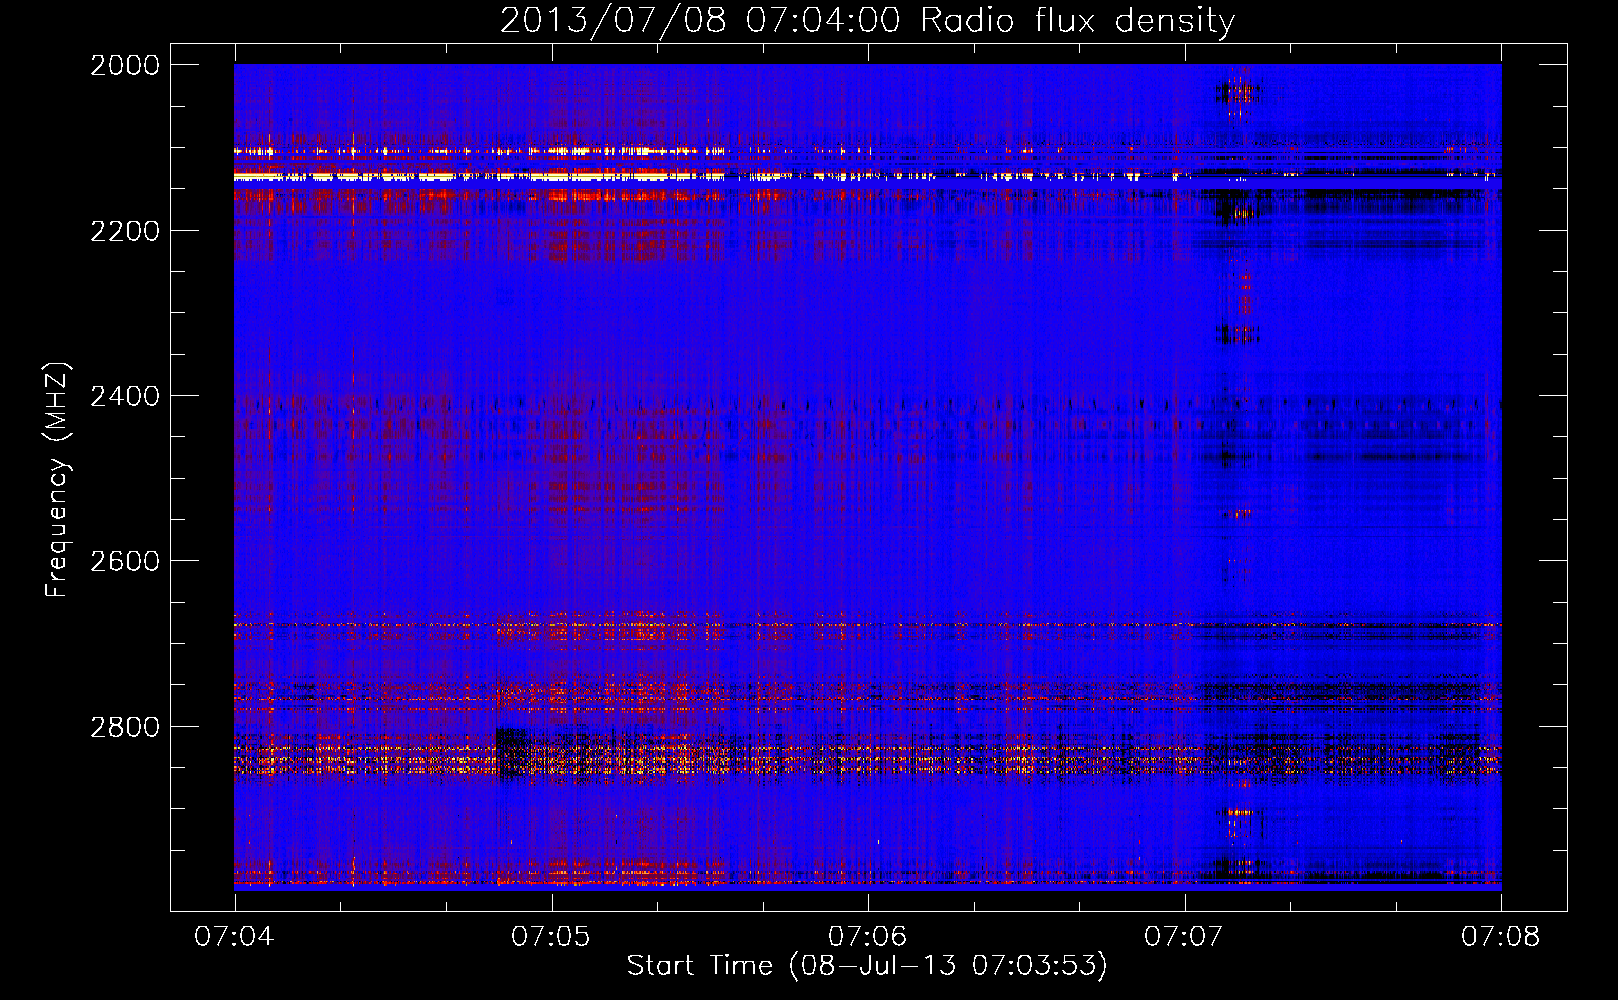Click the 07:07 time tick label
This screenshot has height=1000, width=1618.
pyautogui.click(x=1184, y=937)
